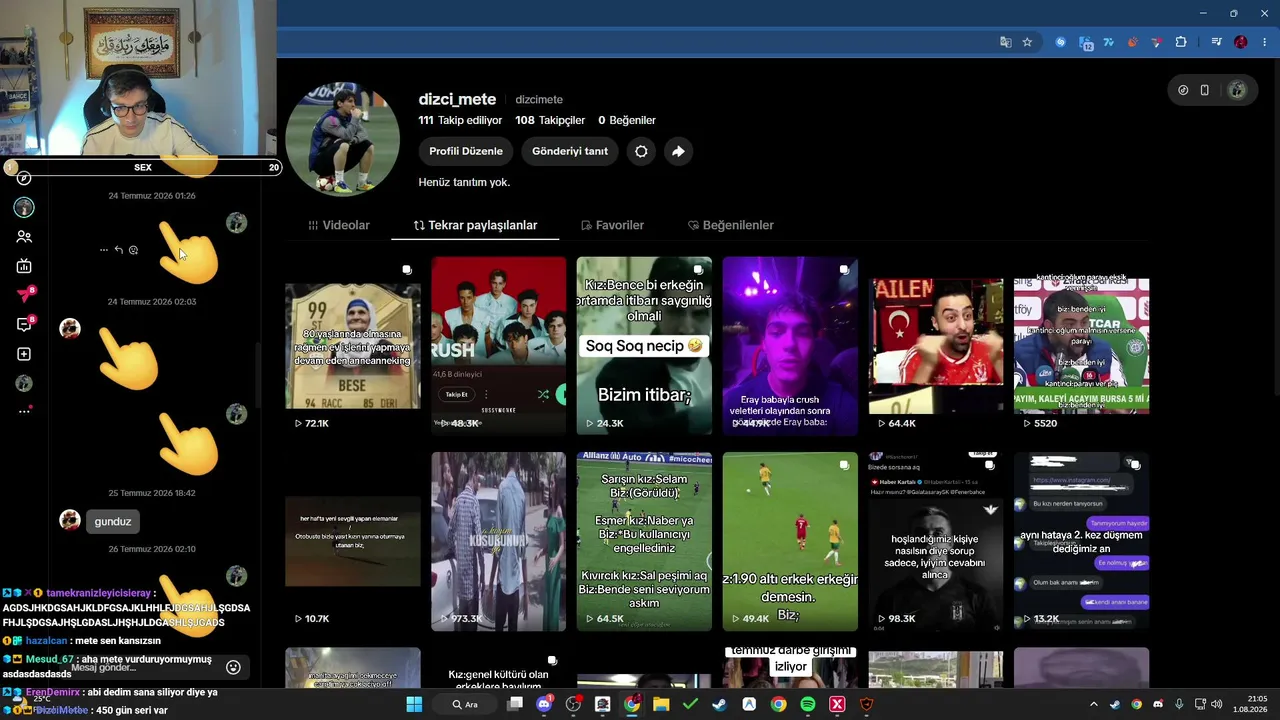
Task: Open the Eray baba purple-lit video
Action: coord(790,346)
